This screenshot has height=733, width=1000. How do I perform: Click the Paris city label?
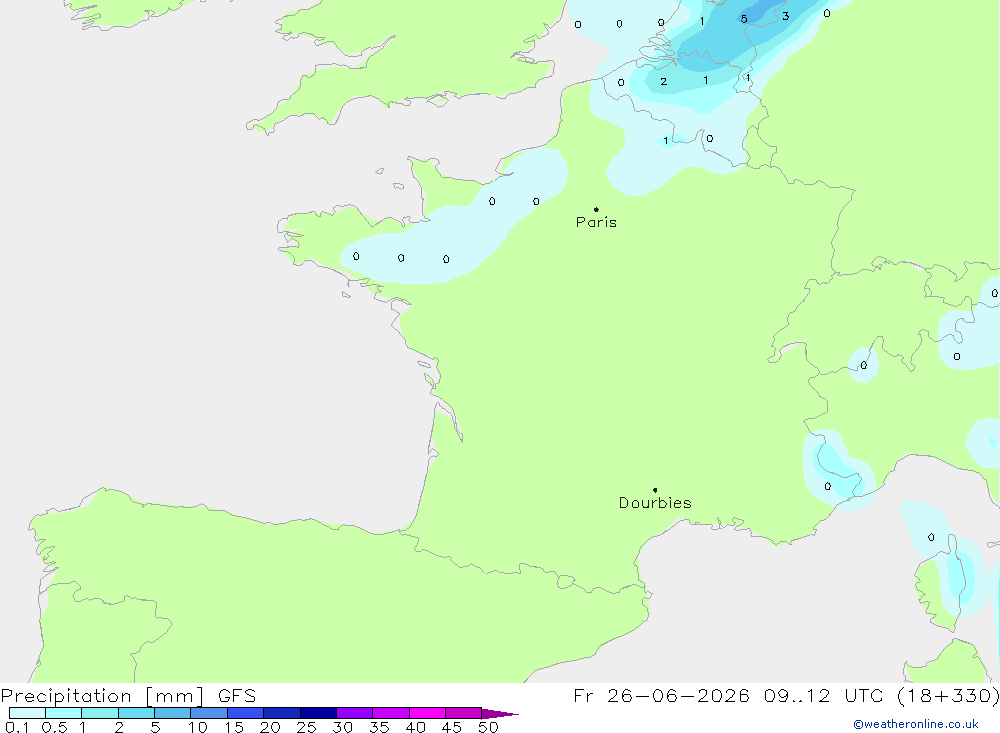(596, 222)
